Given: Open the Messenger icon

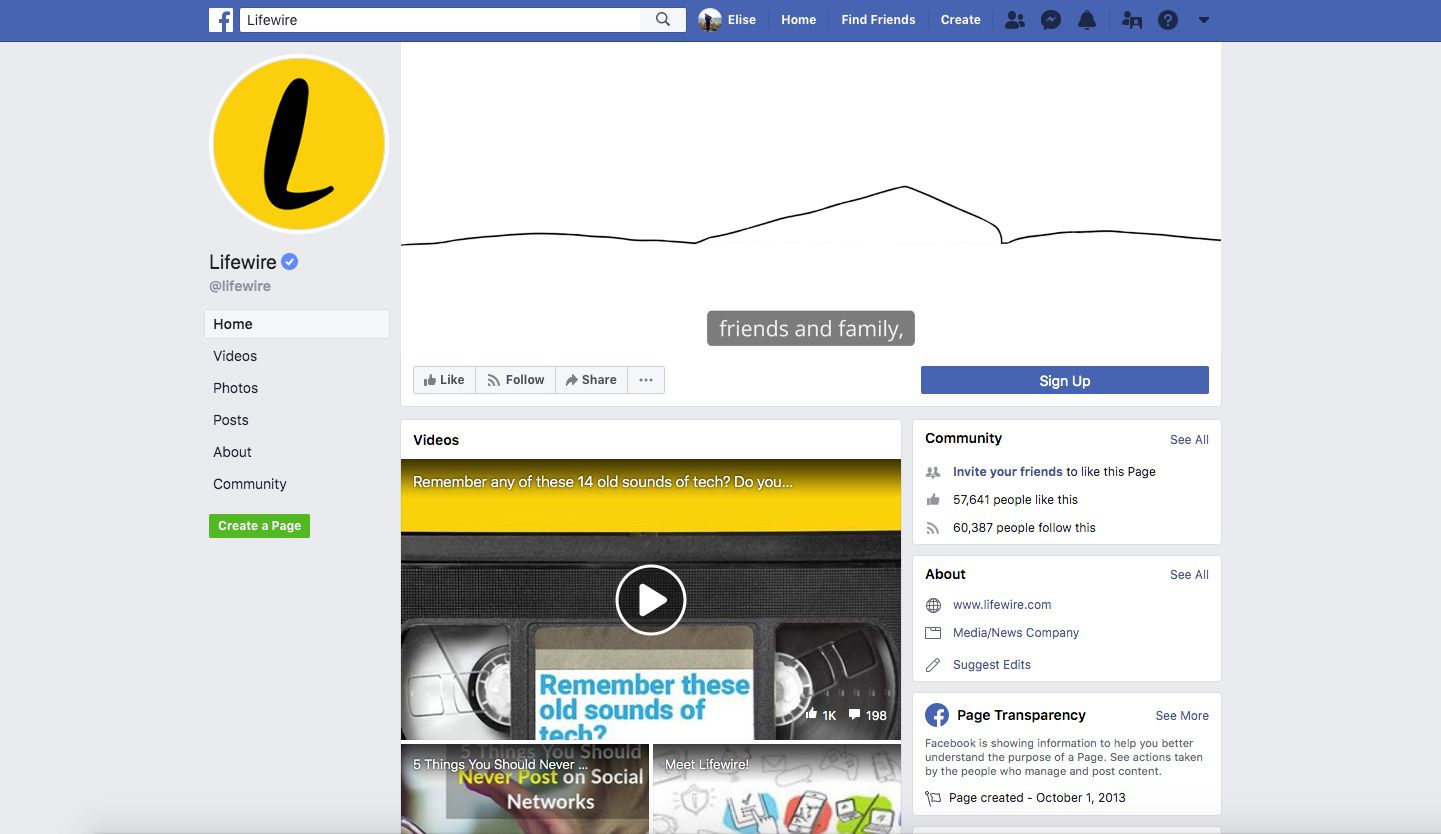Looking at the screenshot, I should (1051, 20).
